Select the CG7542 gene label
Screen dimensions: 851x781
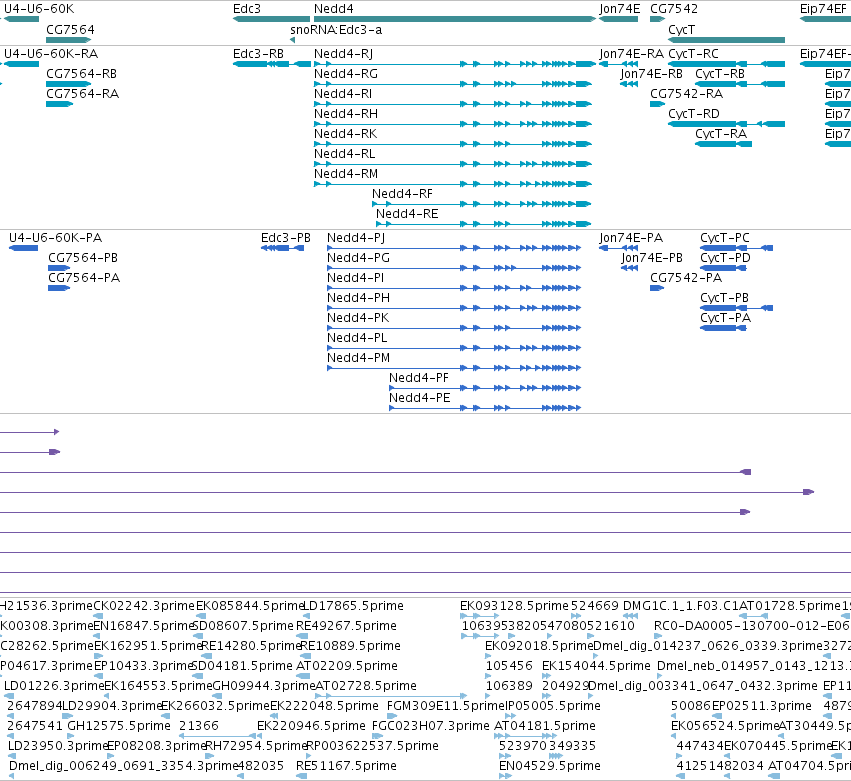[x=674, y=9]
